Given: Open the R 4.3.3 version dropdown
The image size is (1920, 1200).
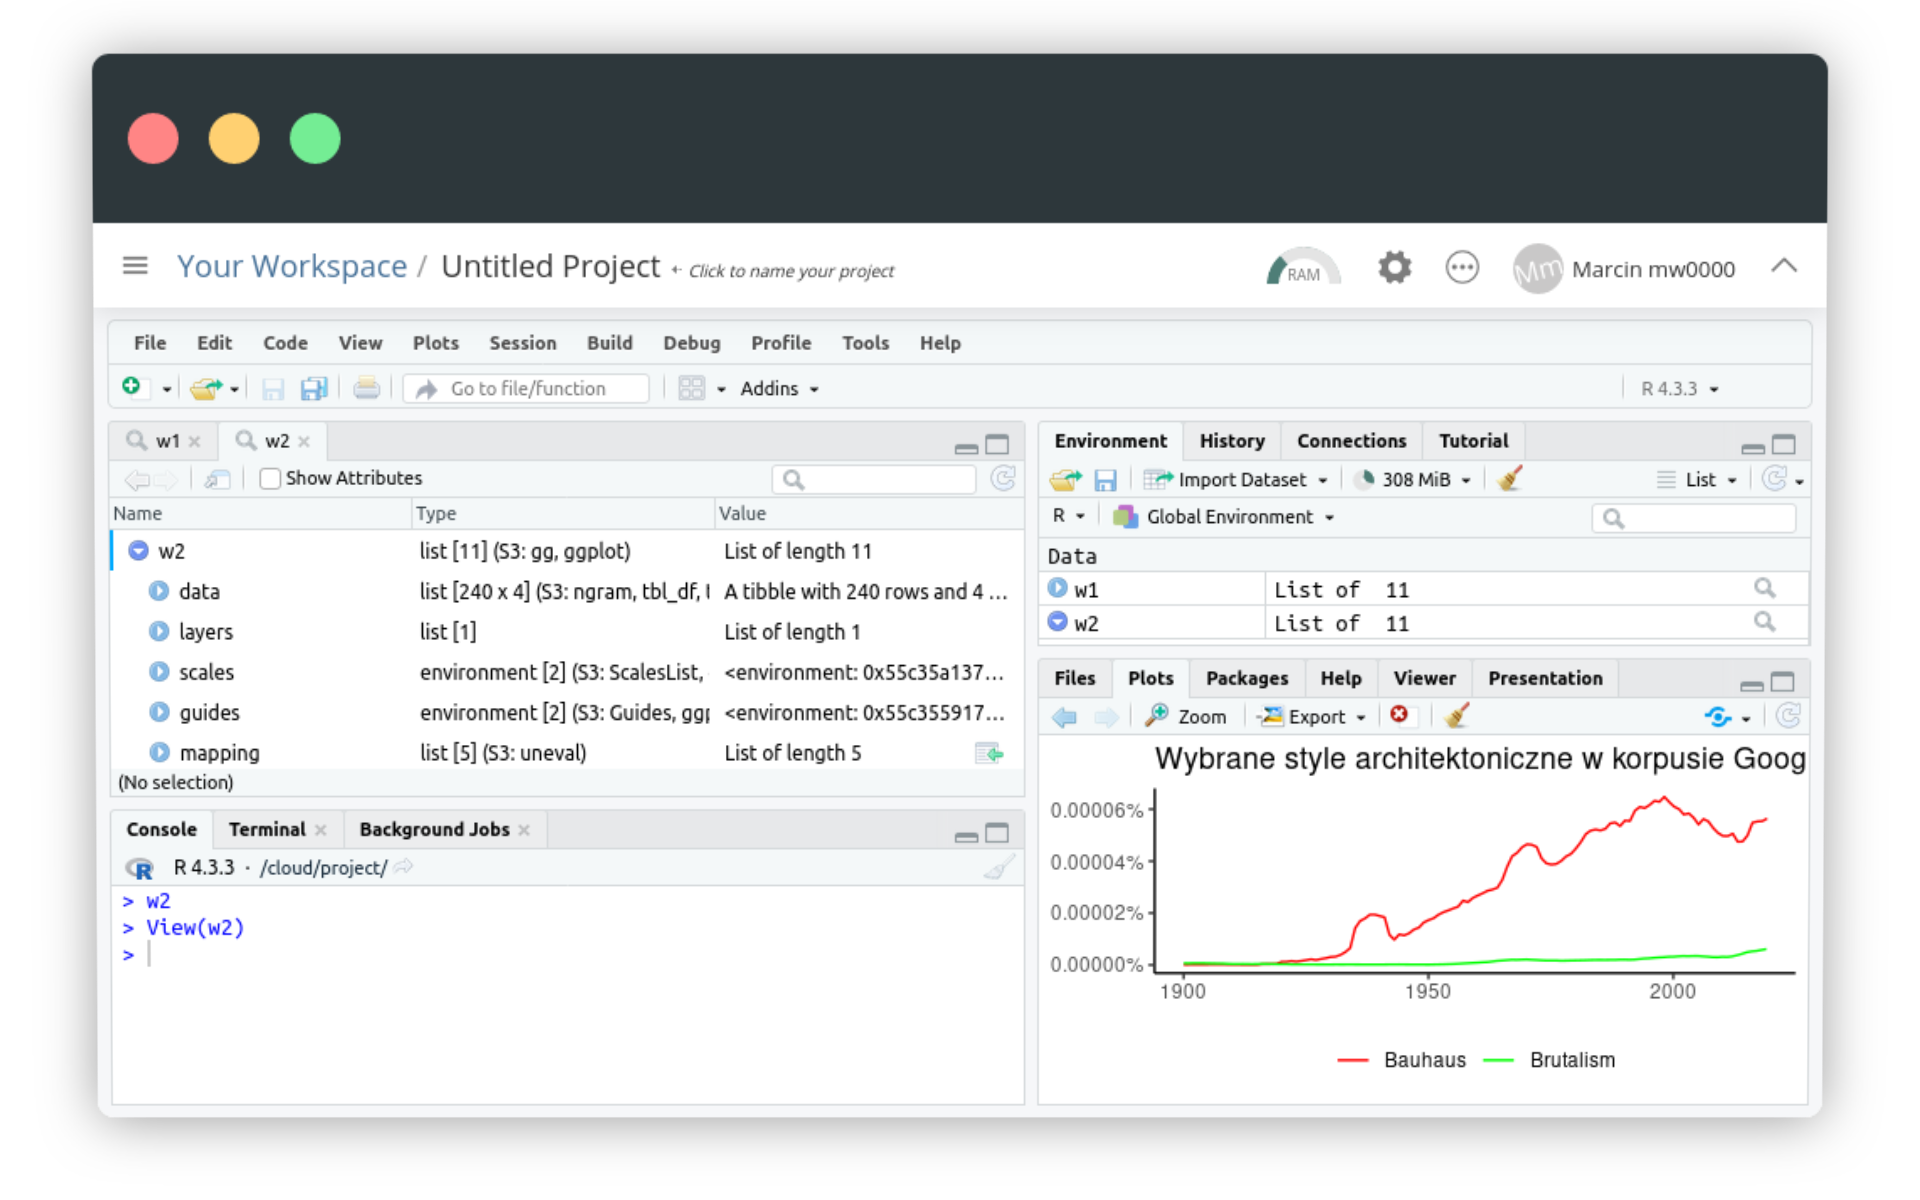Looking at the screenshot, I should pos(1679,389).
